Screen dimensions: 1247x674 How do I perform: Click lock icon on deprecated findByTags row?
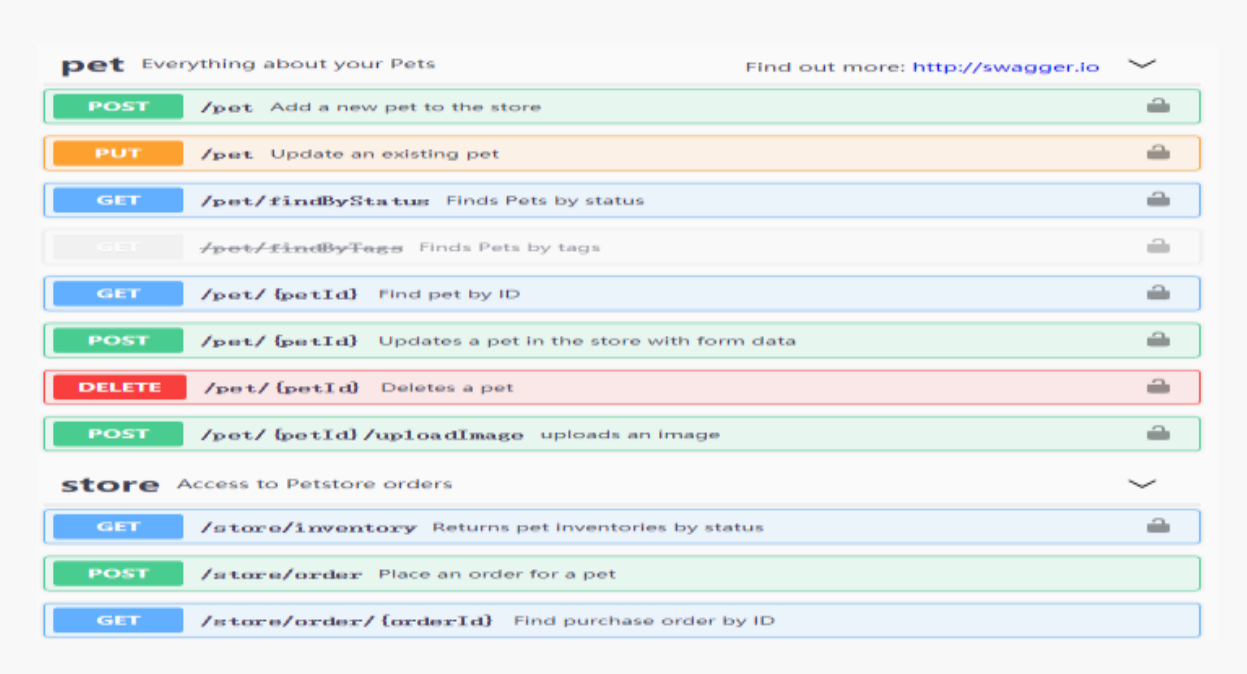pos(1158,247)
